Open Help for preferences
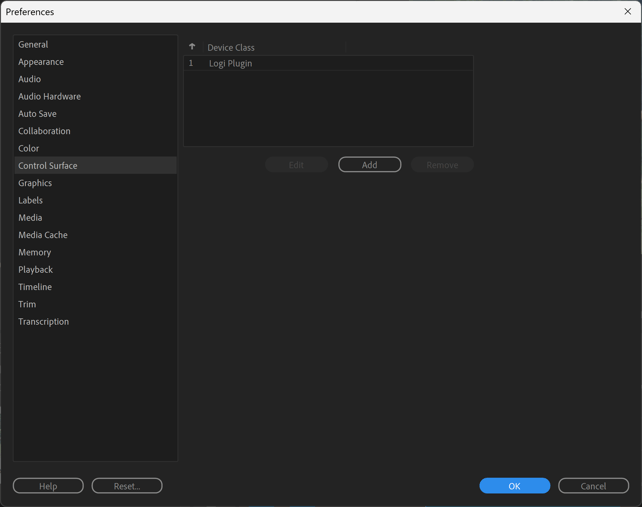 point(48,486)
